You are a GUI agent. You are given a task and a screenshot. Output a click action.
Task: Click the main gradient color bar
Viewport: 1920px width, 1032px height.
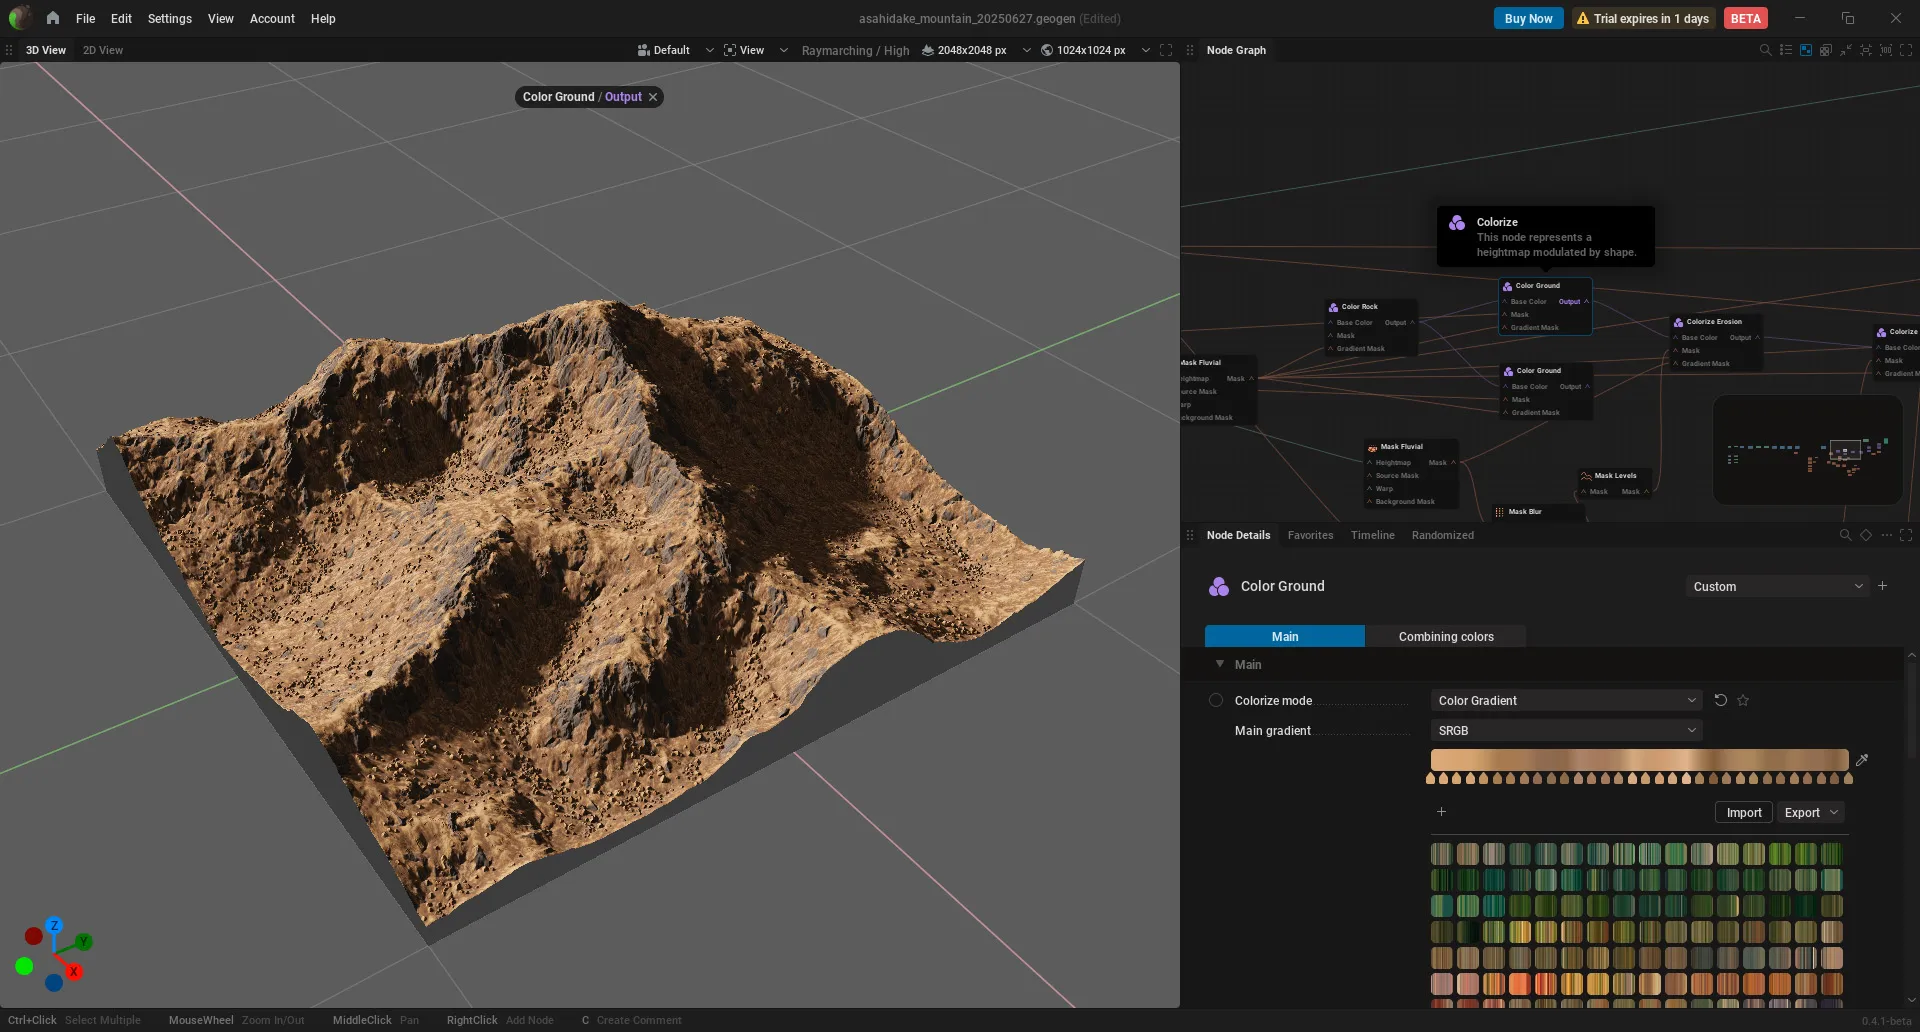(1639, 760)
